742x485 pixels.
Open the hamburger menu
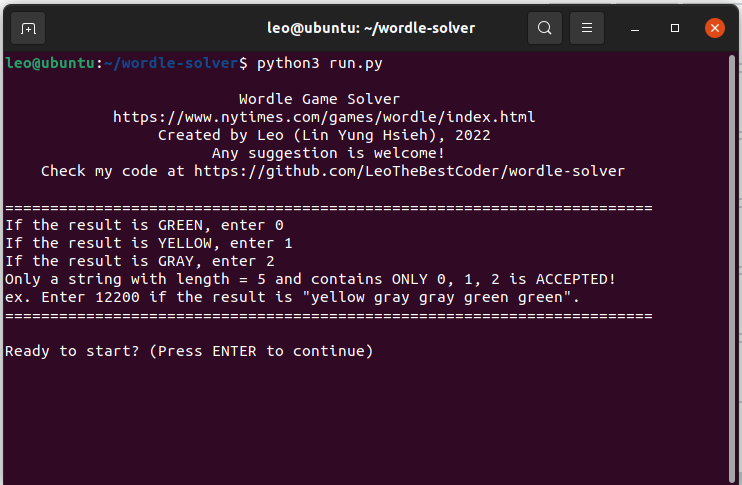click(x=587, y=28)
